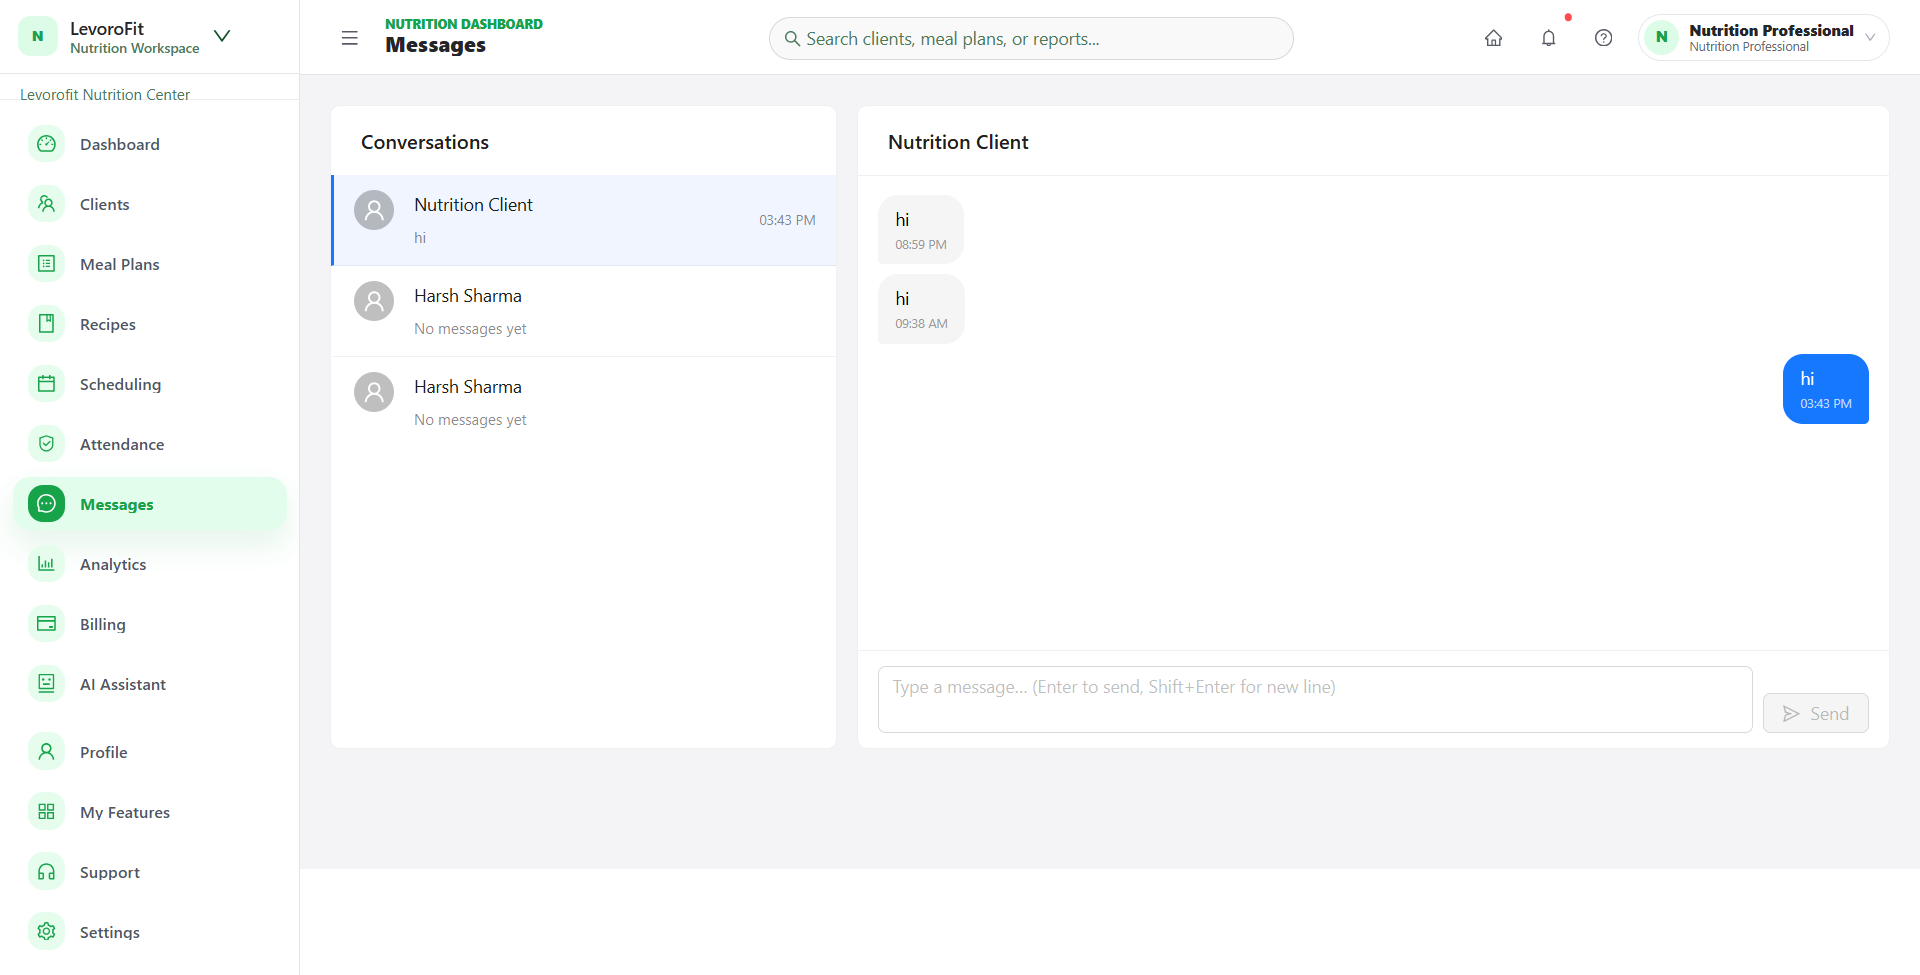Click the received hi message at 08:59 PM
1920x975 pixels.
point(921,230)
